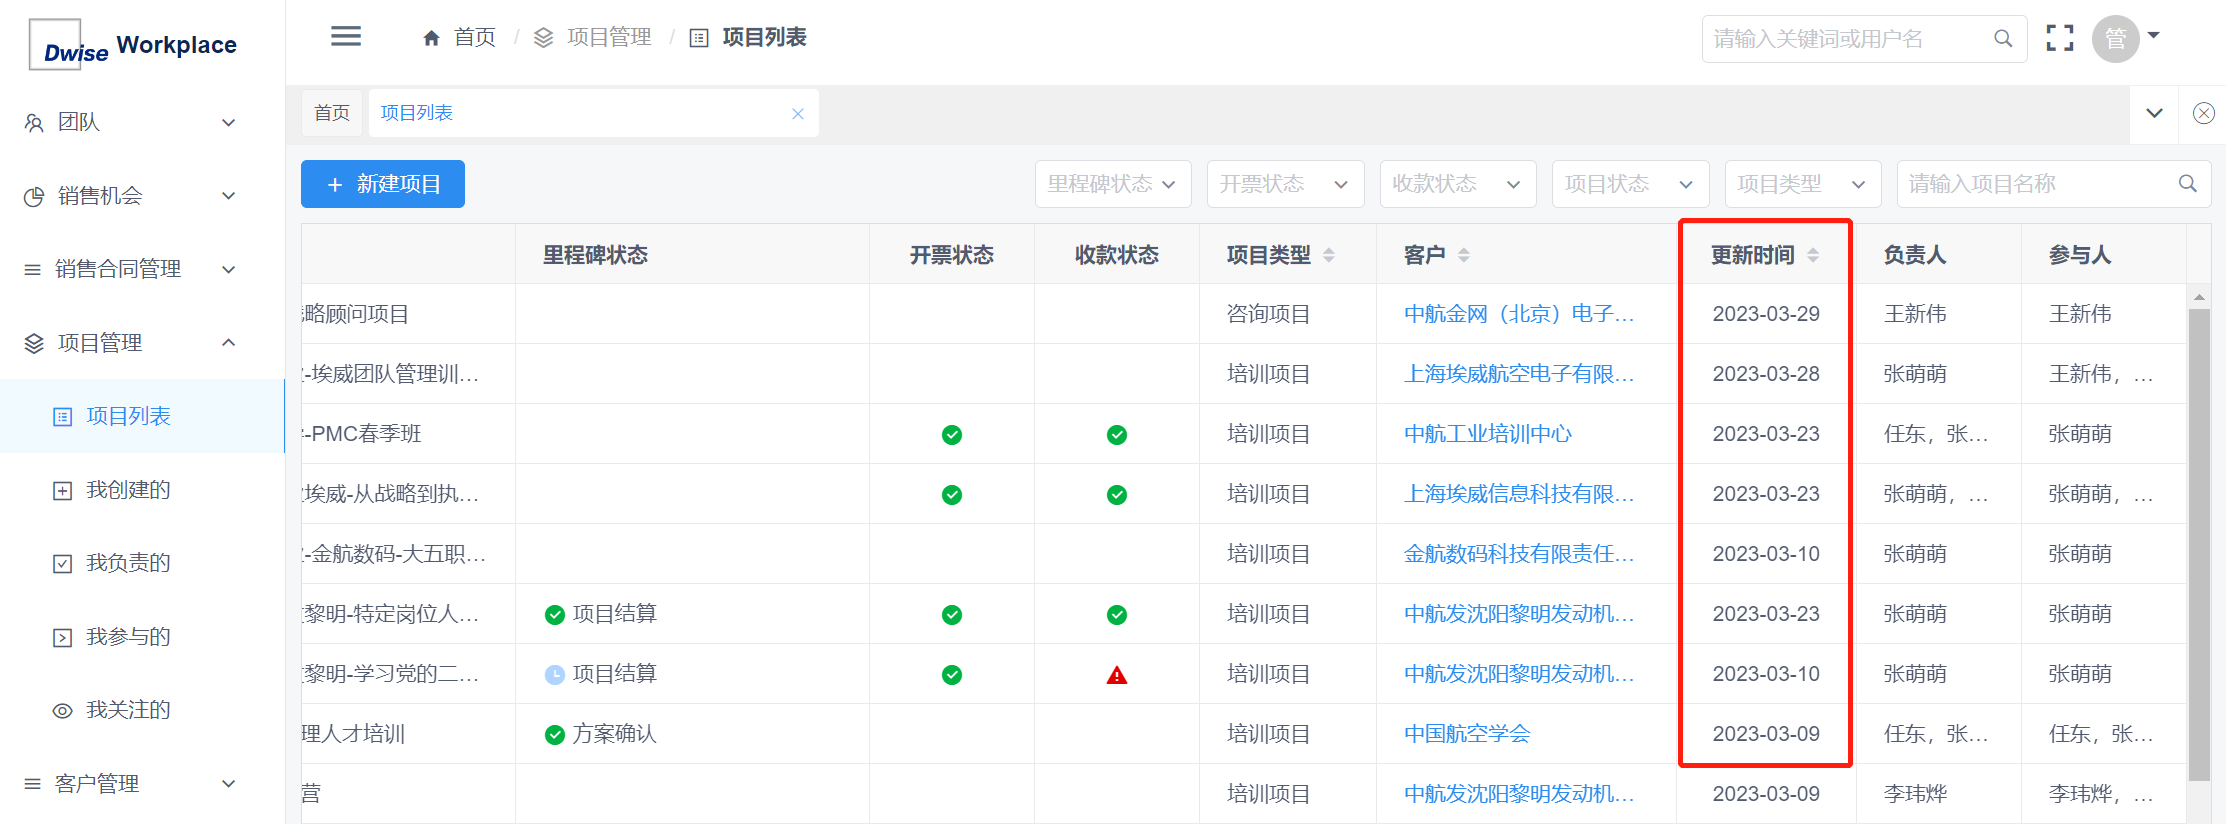The width and height of the screenshot is (2226, 824).
Task: Click the 销售机会 pie-chart icon
Action: [x=34, y=196]
